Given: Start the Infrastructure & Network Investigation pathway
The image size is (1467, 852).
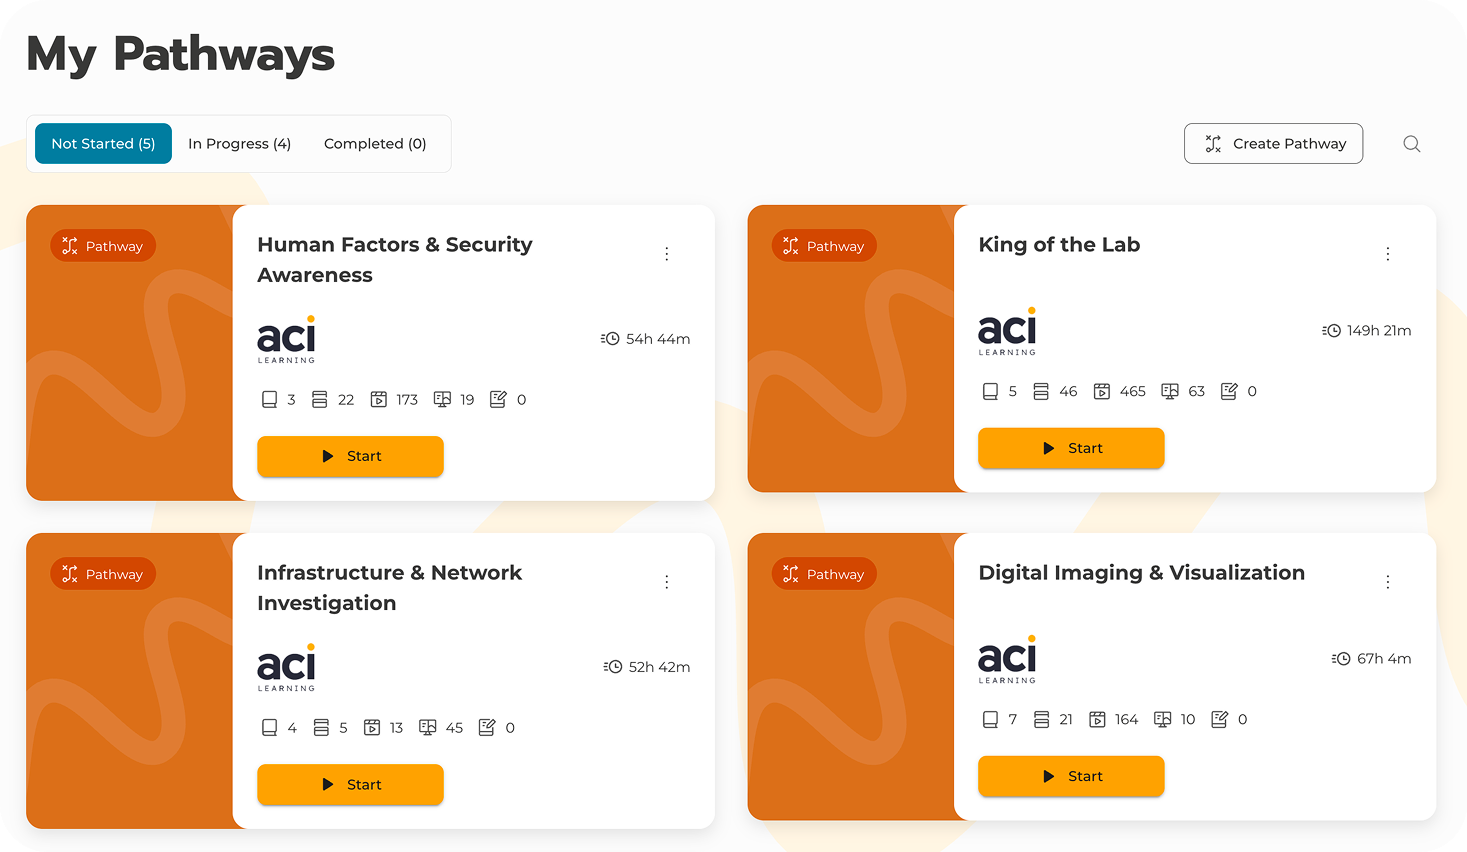Looking at the screenshot, I should (x=350, y=785).
